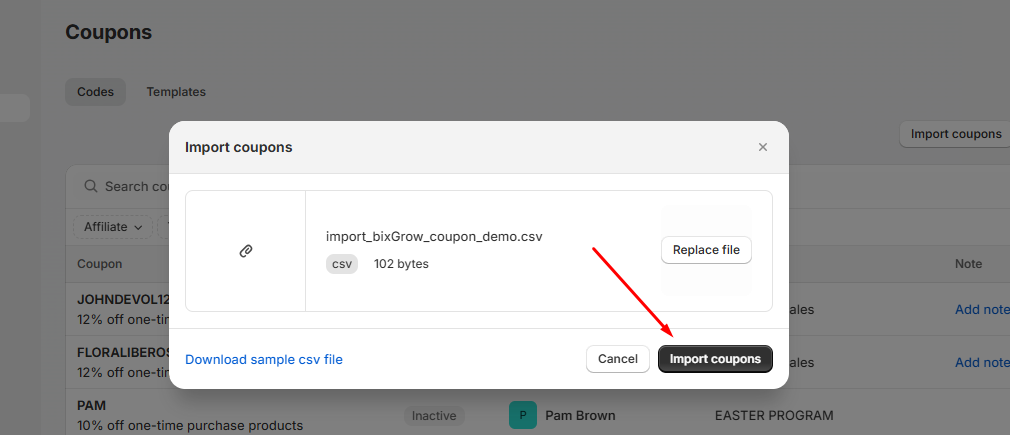Expand the Affiliate filter dropdown
Image resolution: width=1010 pixels, height=435 pixels.
[x=113, y=227]
